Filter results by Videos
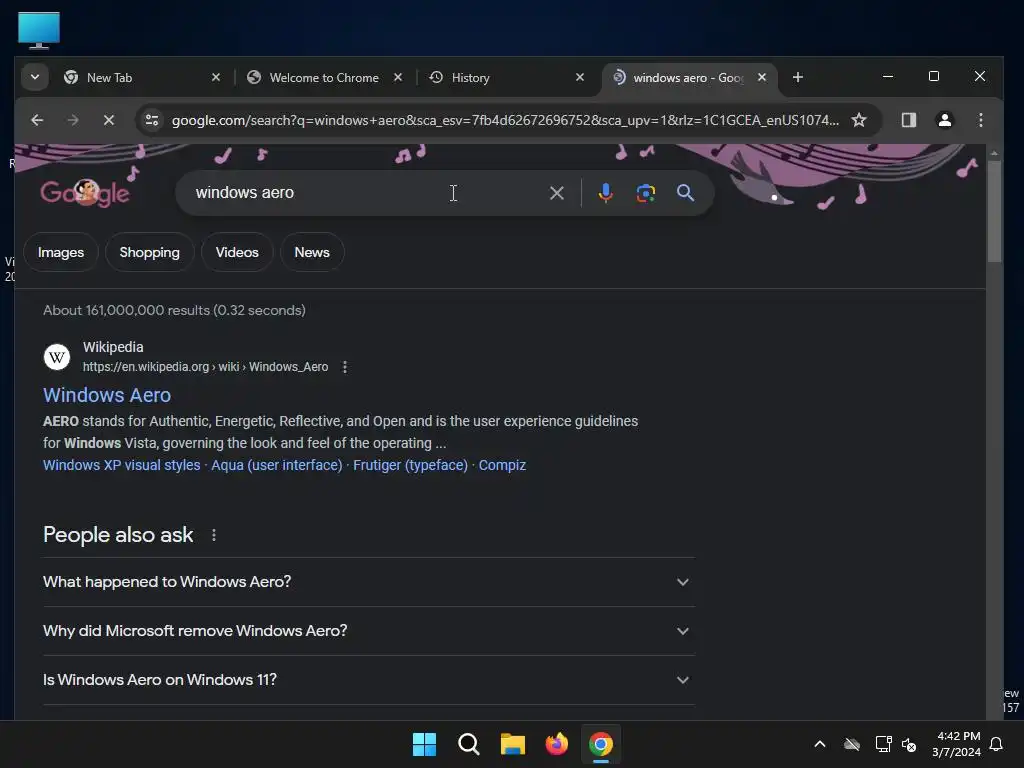The height and width of the screenshot is (768, 1024). pyautogui.click(x=237, y=252)
